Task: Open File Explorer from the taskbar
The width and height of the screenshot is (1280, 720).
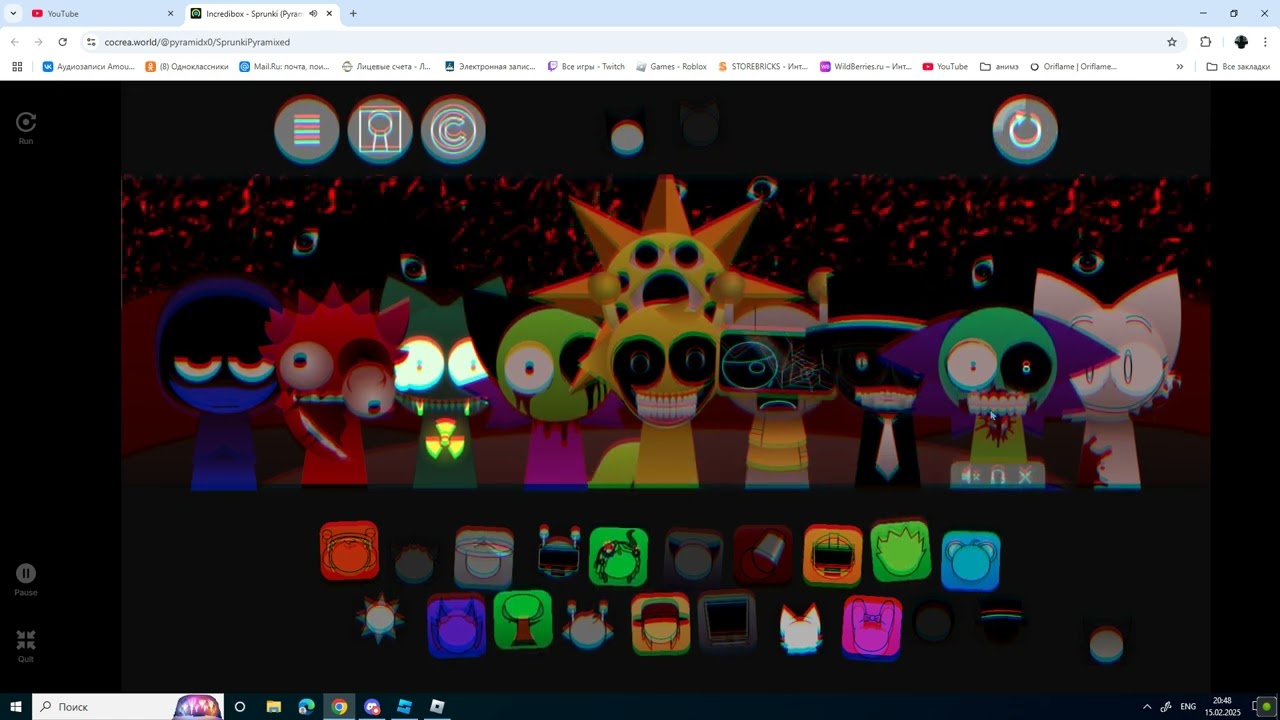Action: click(273, 707)
